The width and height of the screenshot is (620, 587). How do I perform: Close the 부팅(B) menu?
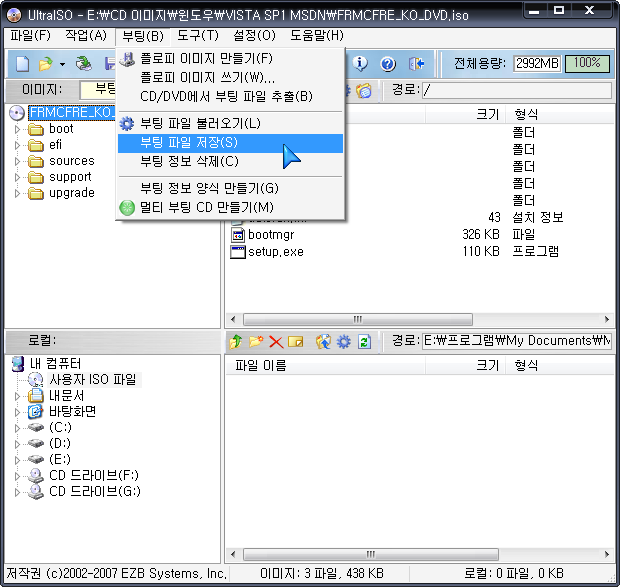point(143,36)
